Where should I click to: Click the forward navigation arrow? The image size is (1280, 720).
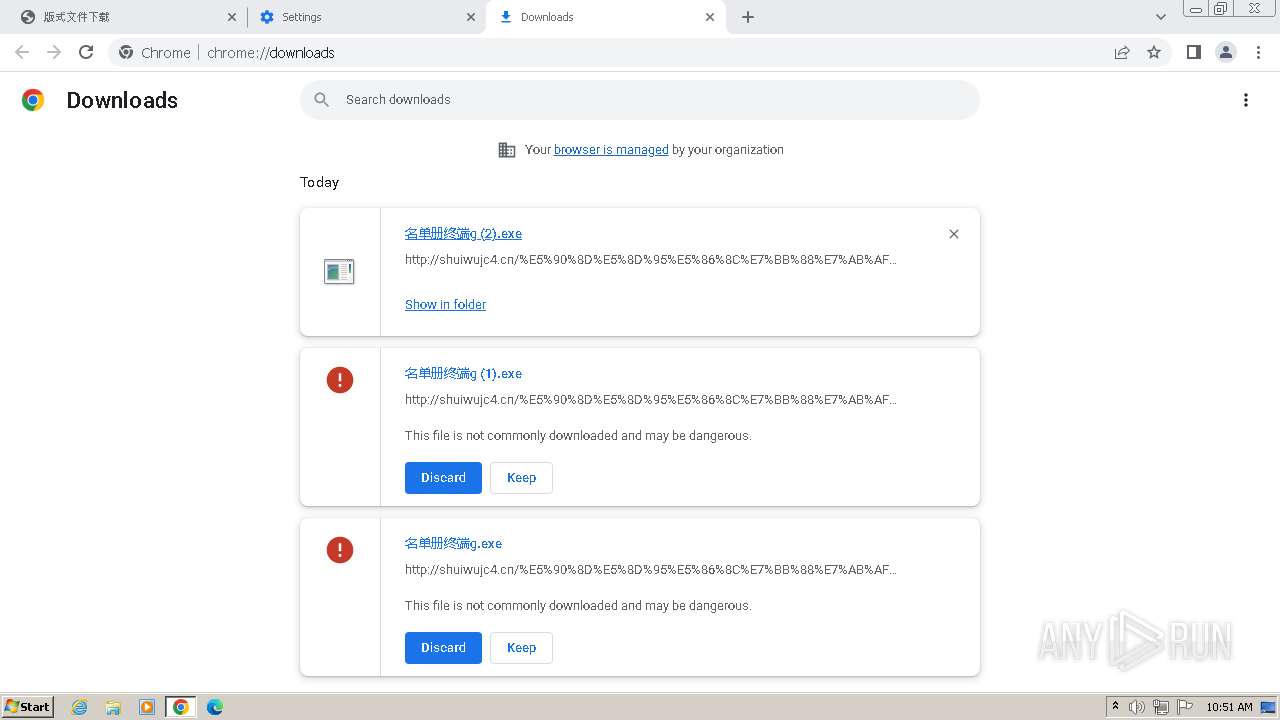pyautogui.click(x=54, y=52)
